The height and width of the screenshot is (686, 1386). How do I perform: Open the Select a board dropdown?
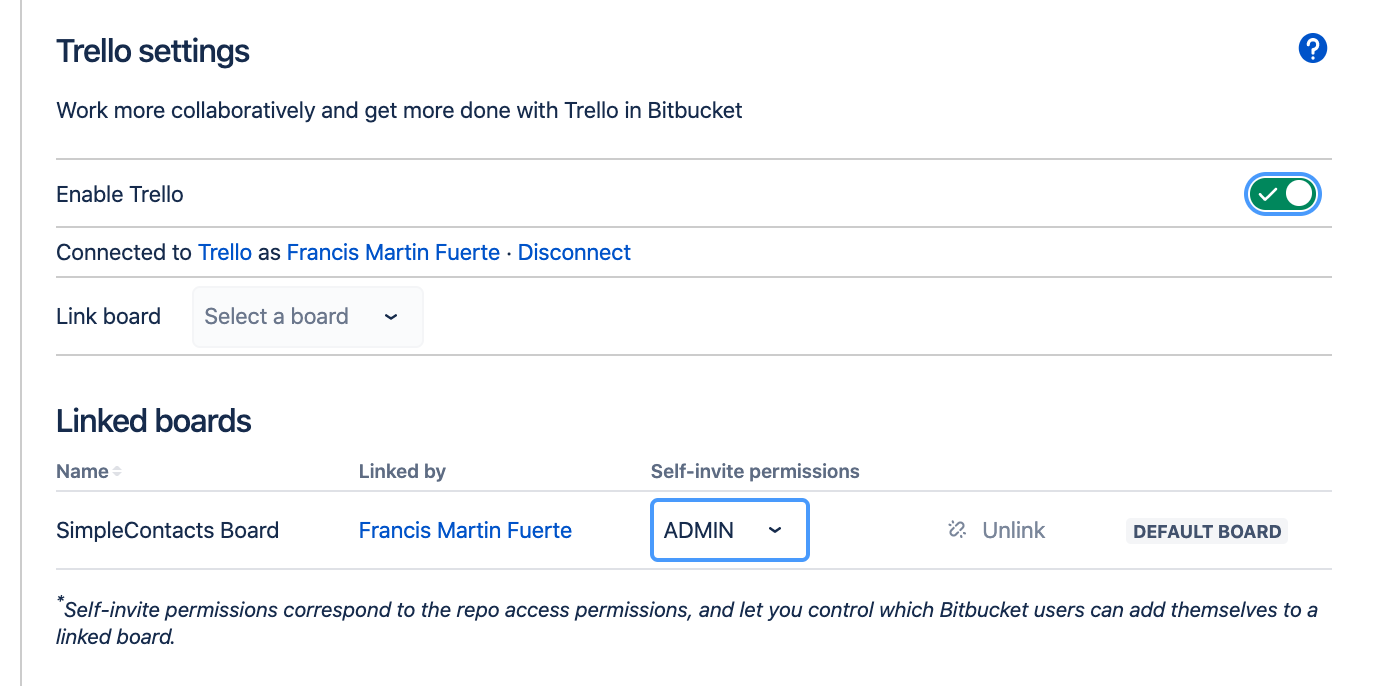coord(307,317)
